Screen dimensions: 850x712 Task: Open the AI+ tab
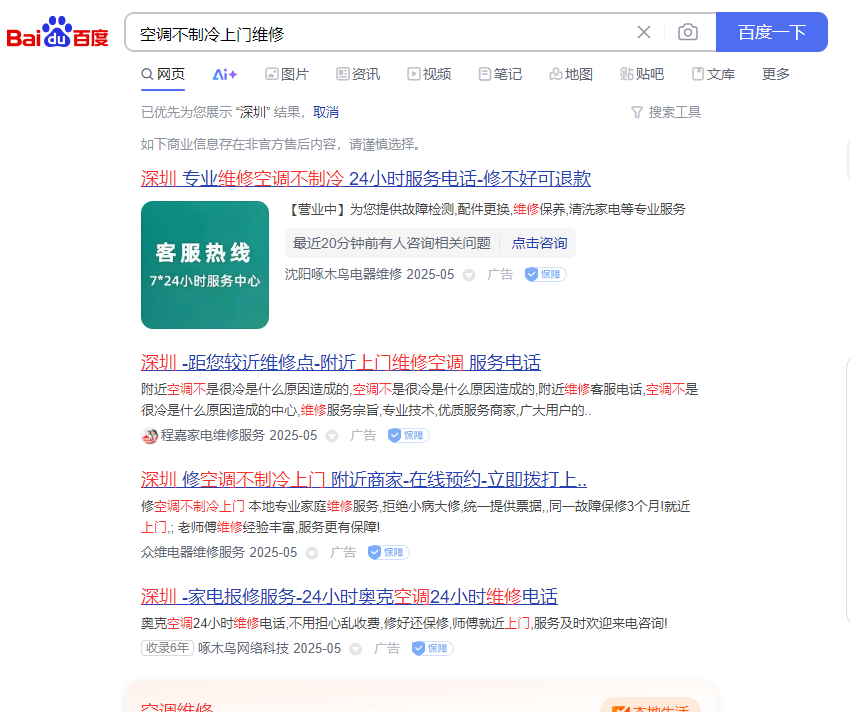(224, 75)
